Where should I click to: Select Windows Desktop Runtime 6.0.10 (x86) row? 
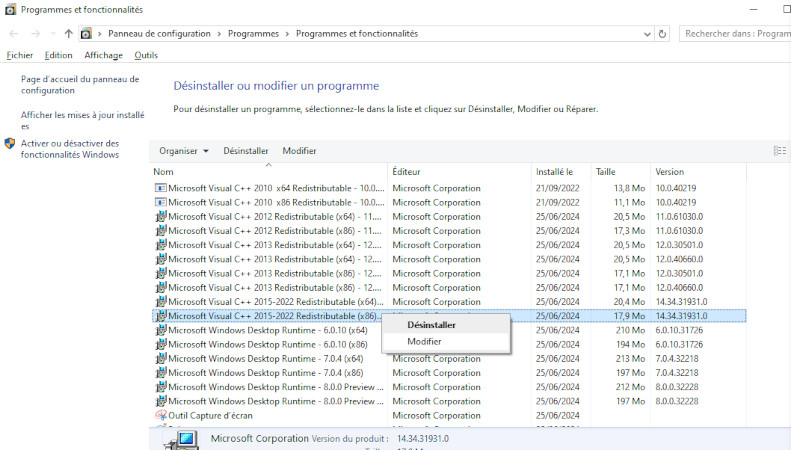click(449, 345)
